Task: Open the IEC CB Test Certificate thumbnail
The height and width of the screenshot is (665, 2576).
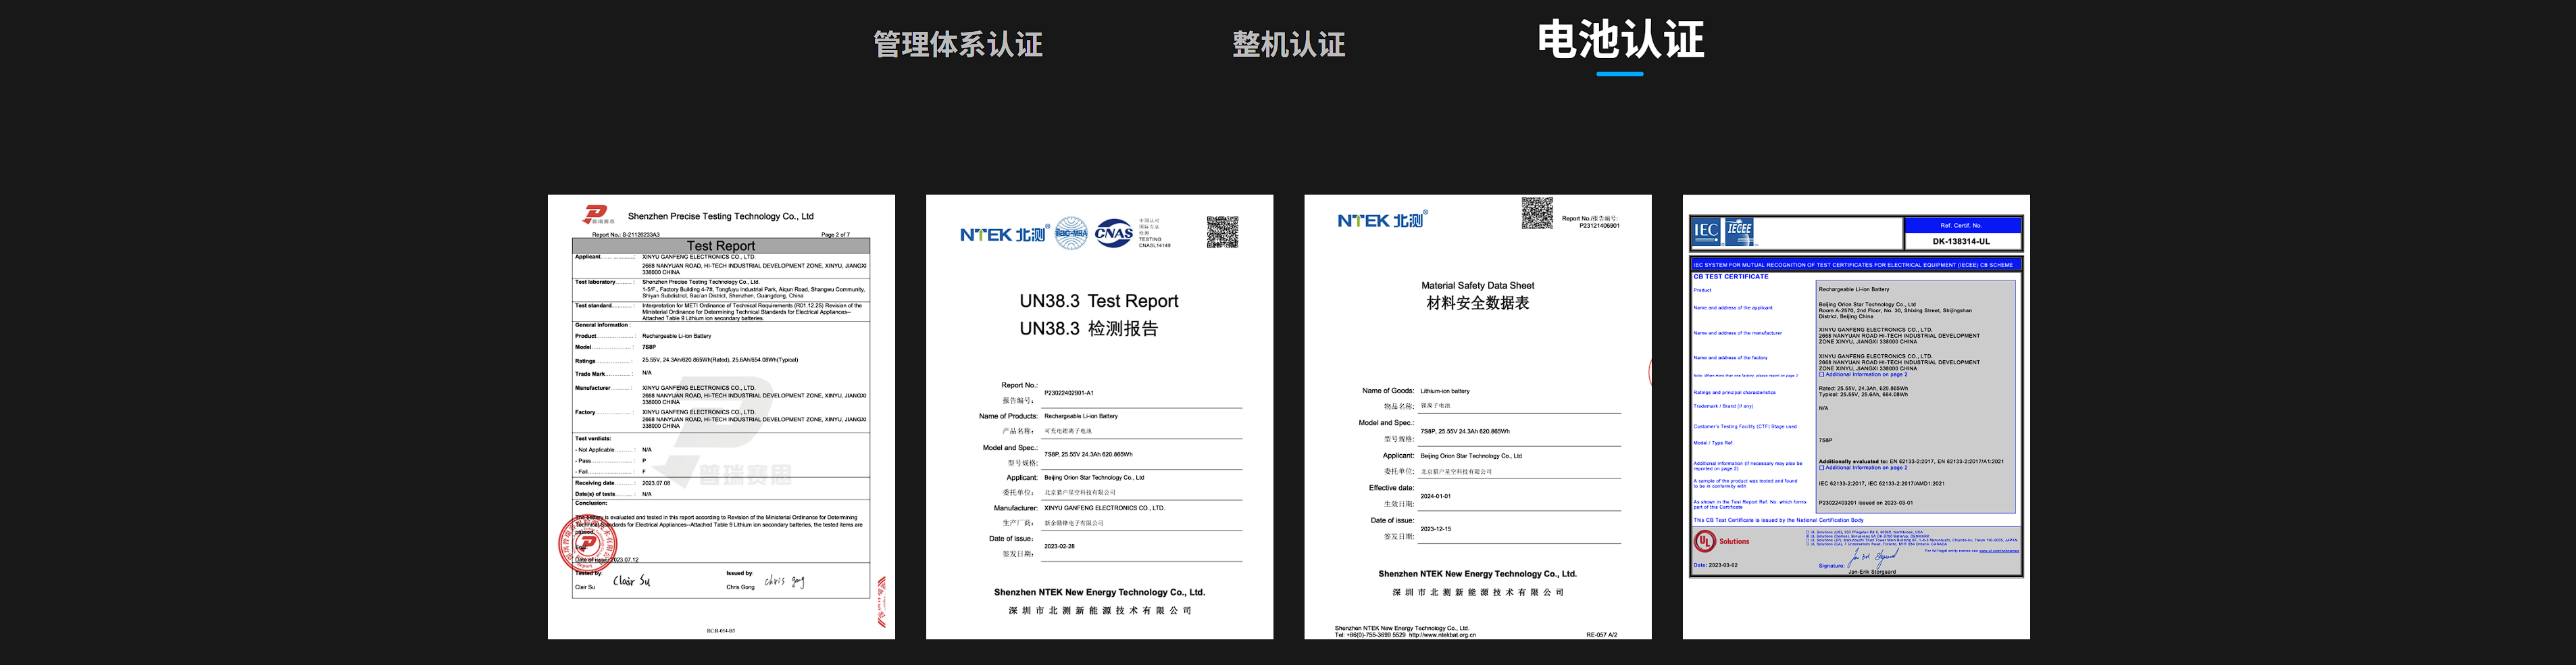Action: tap(1856, 417)
